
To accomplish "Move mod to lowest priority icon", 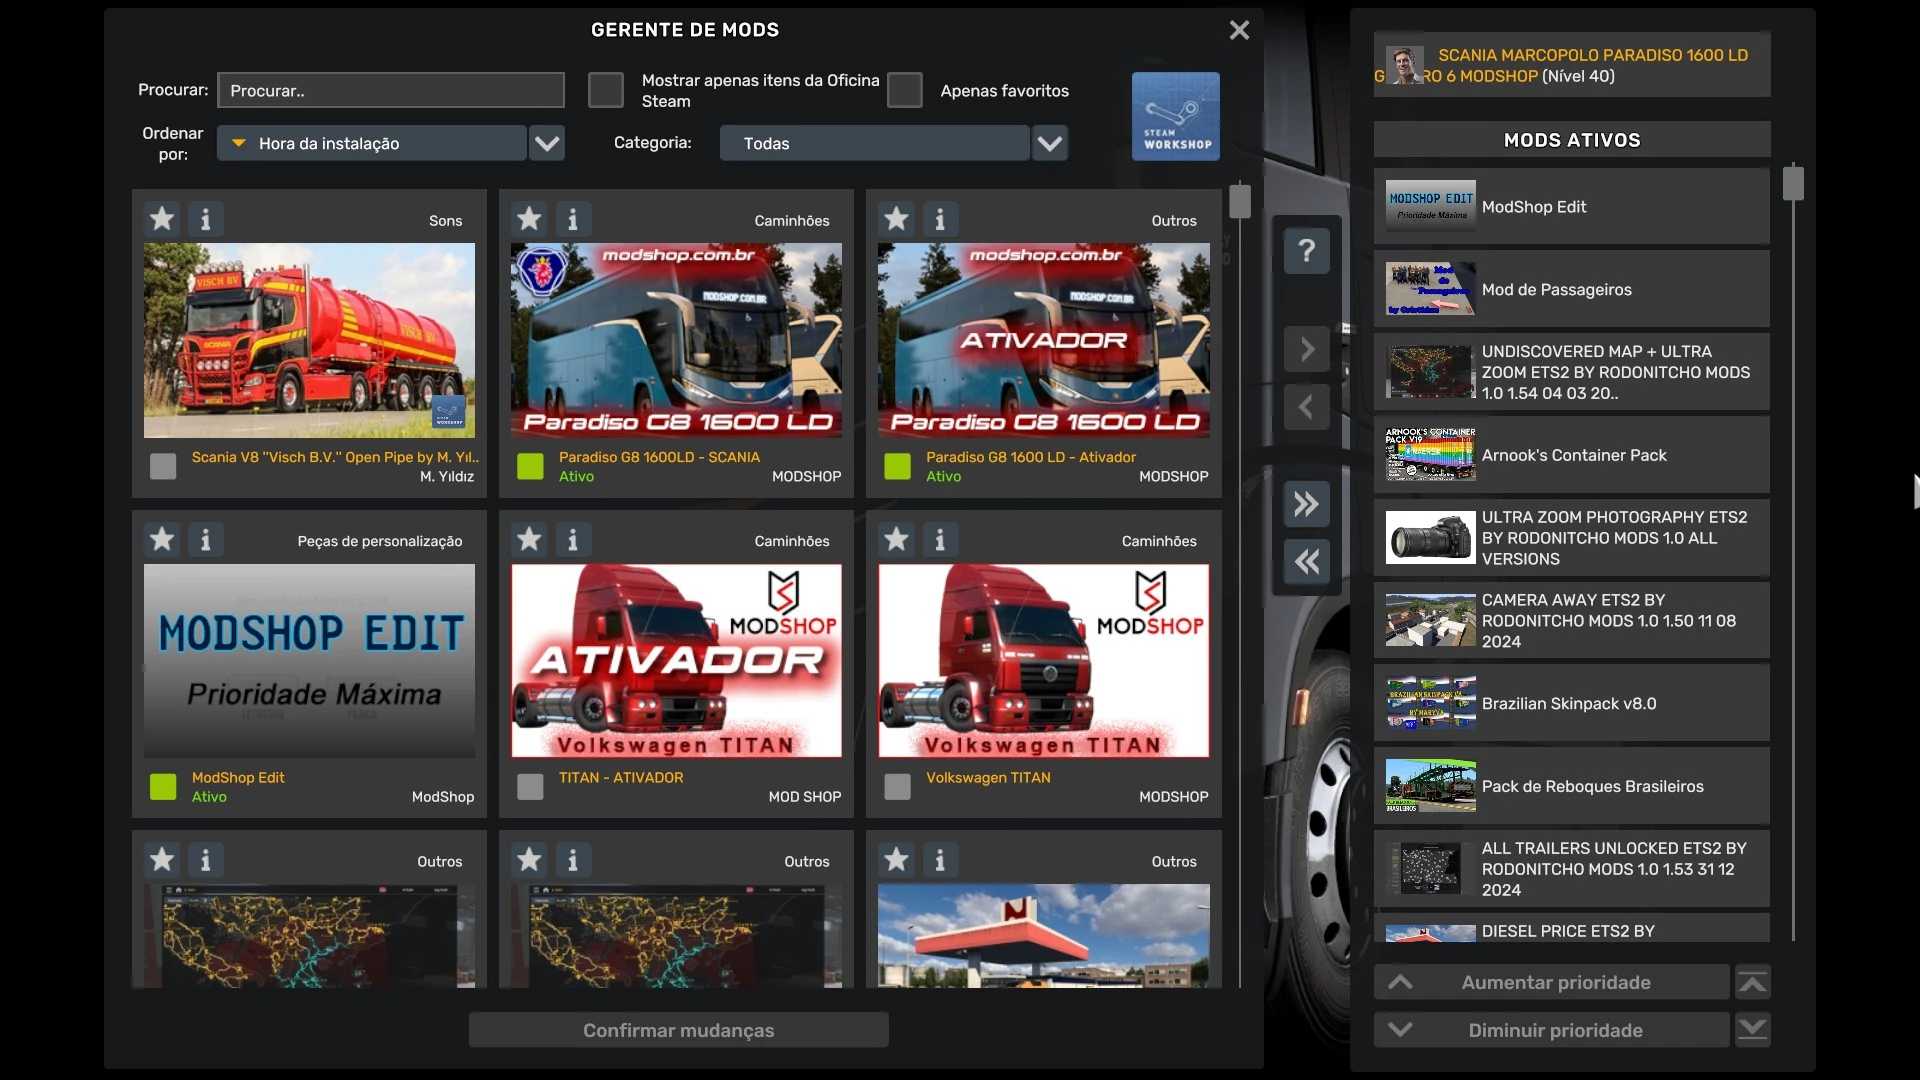I will coord(1752,1029).
